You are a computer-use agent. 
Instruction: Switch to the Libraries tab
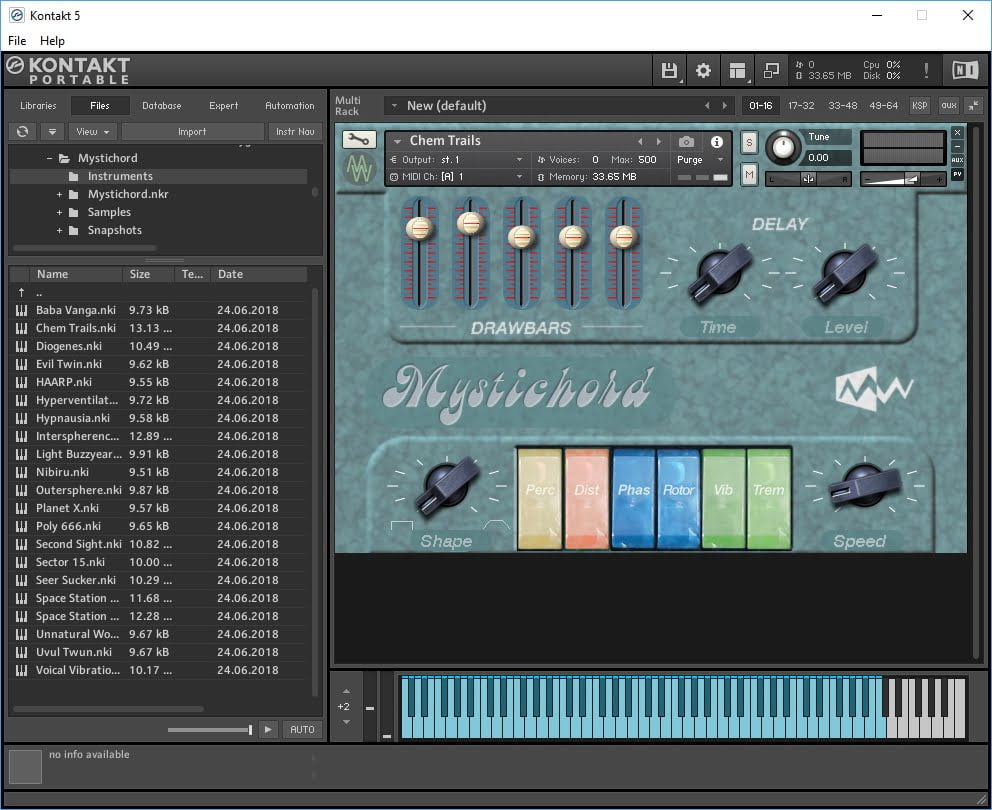tap(38, 106)
